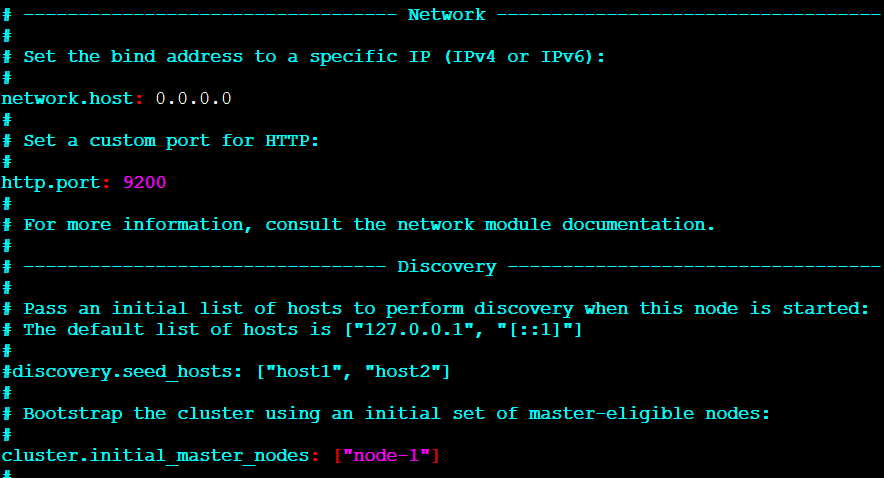Click the red colon after network.host
The height and width of the screenshot is (478, 884).
click(x=139, y=100)
